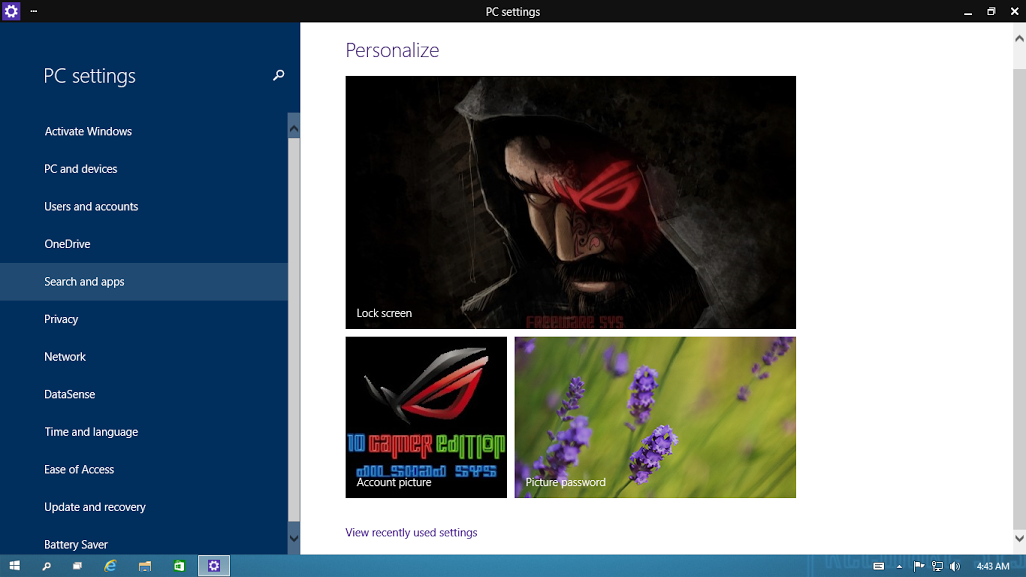Select Search and apps
This screenshot has height=577, width=1026.
tap(144, 282)
